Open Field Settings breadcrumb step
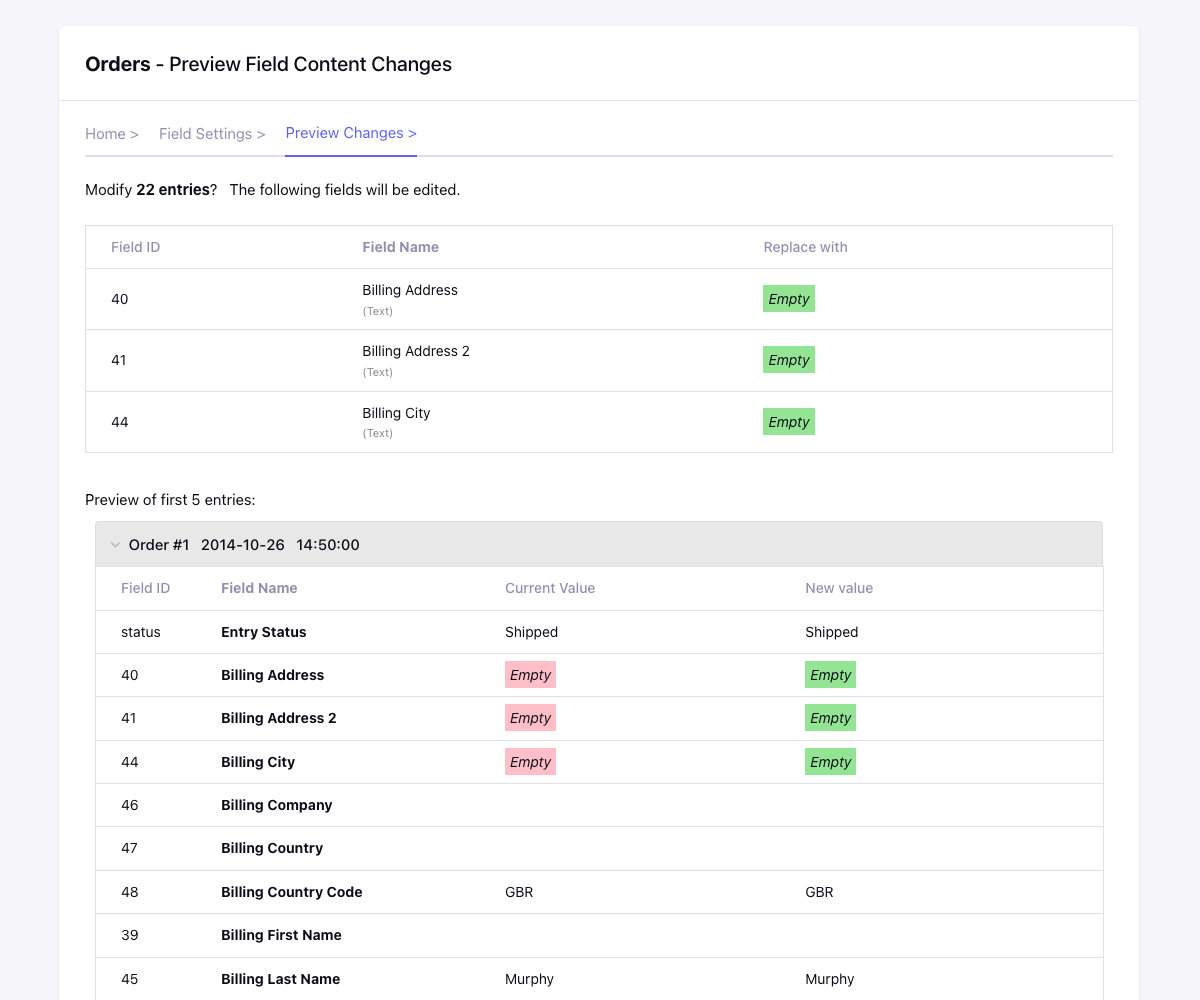This screenshot has height=1000, width=1200. pyautogui.click(x=212, y=134)
